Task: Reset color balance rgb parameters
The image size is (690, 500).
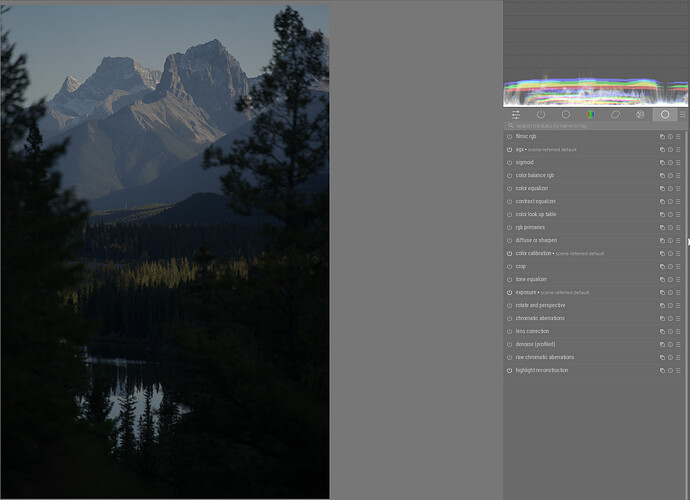Action: pyautogui.click(x=670, y=176)
